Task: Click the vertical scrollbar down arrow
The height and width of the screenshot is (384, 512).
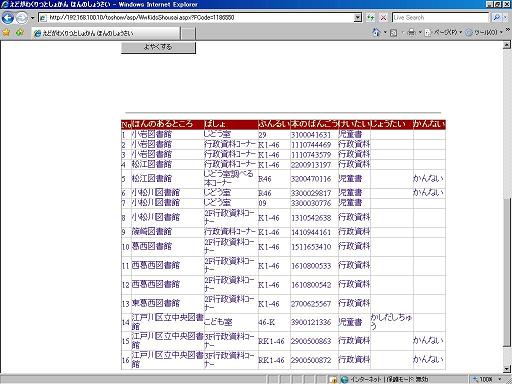Action: (507, 369)
